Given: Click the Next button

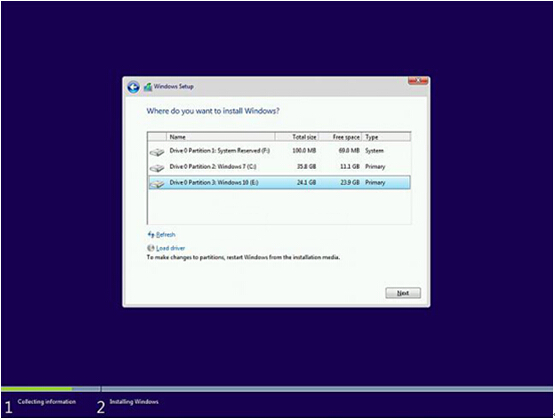Looking at the screenshot, I should pyautogui.click(x=403, y=293).
